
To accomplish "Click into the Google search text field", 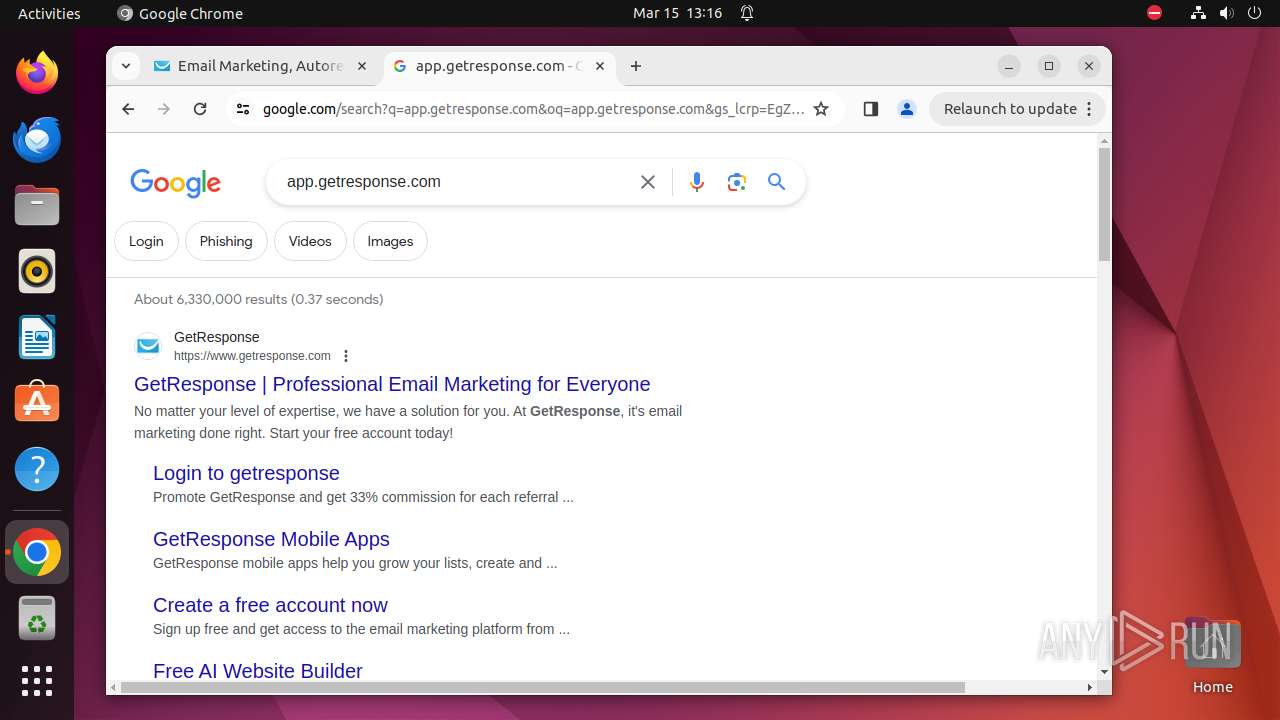I will coord(455,182).
